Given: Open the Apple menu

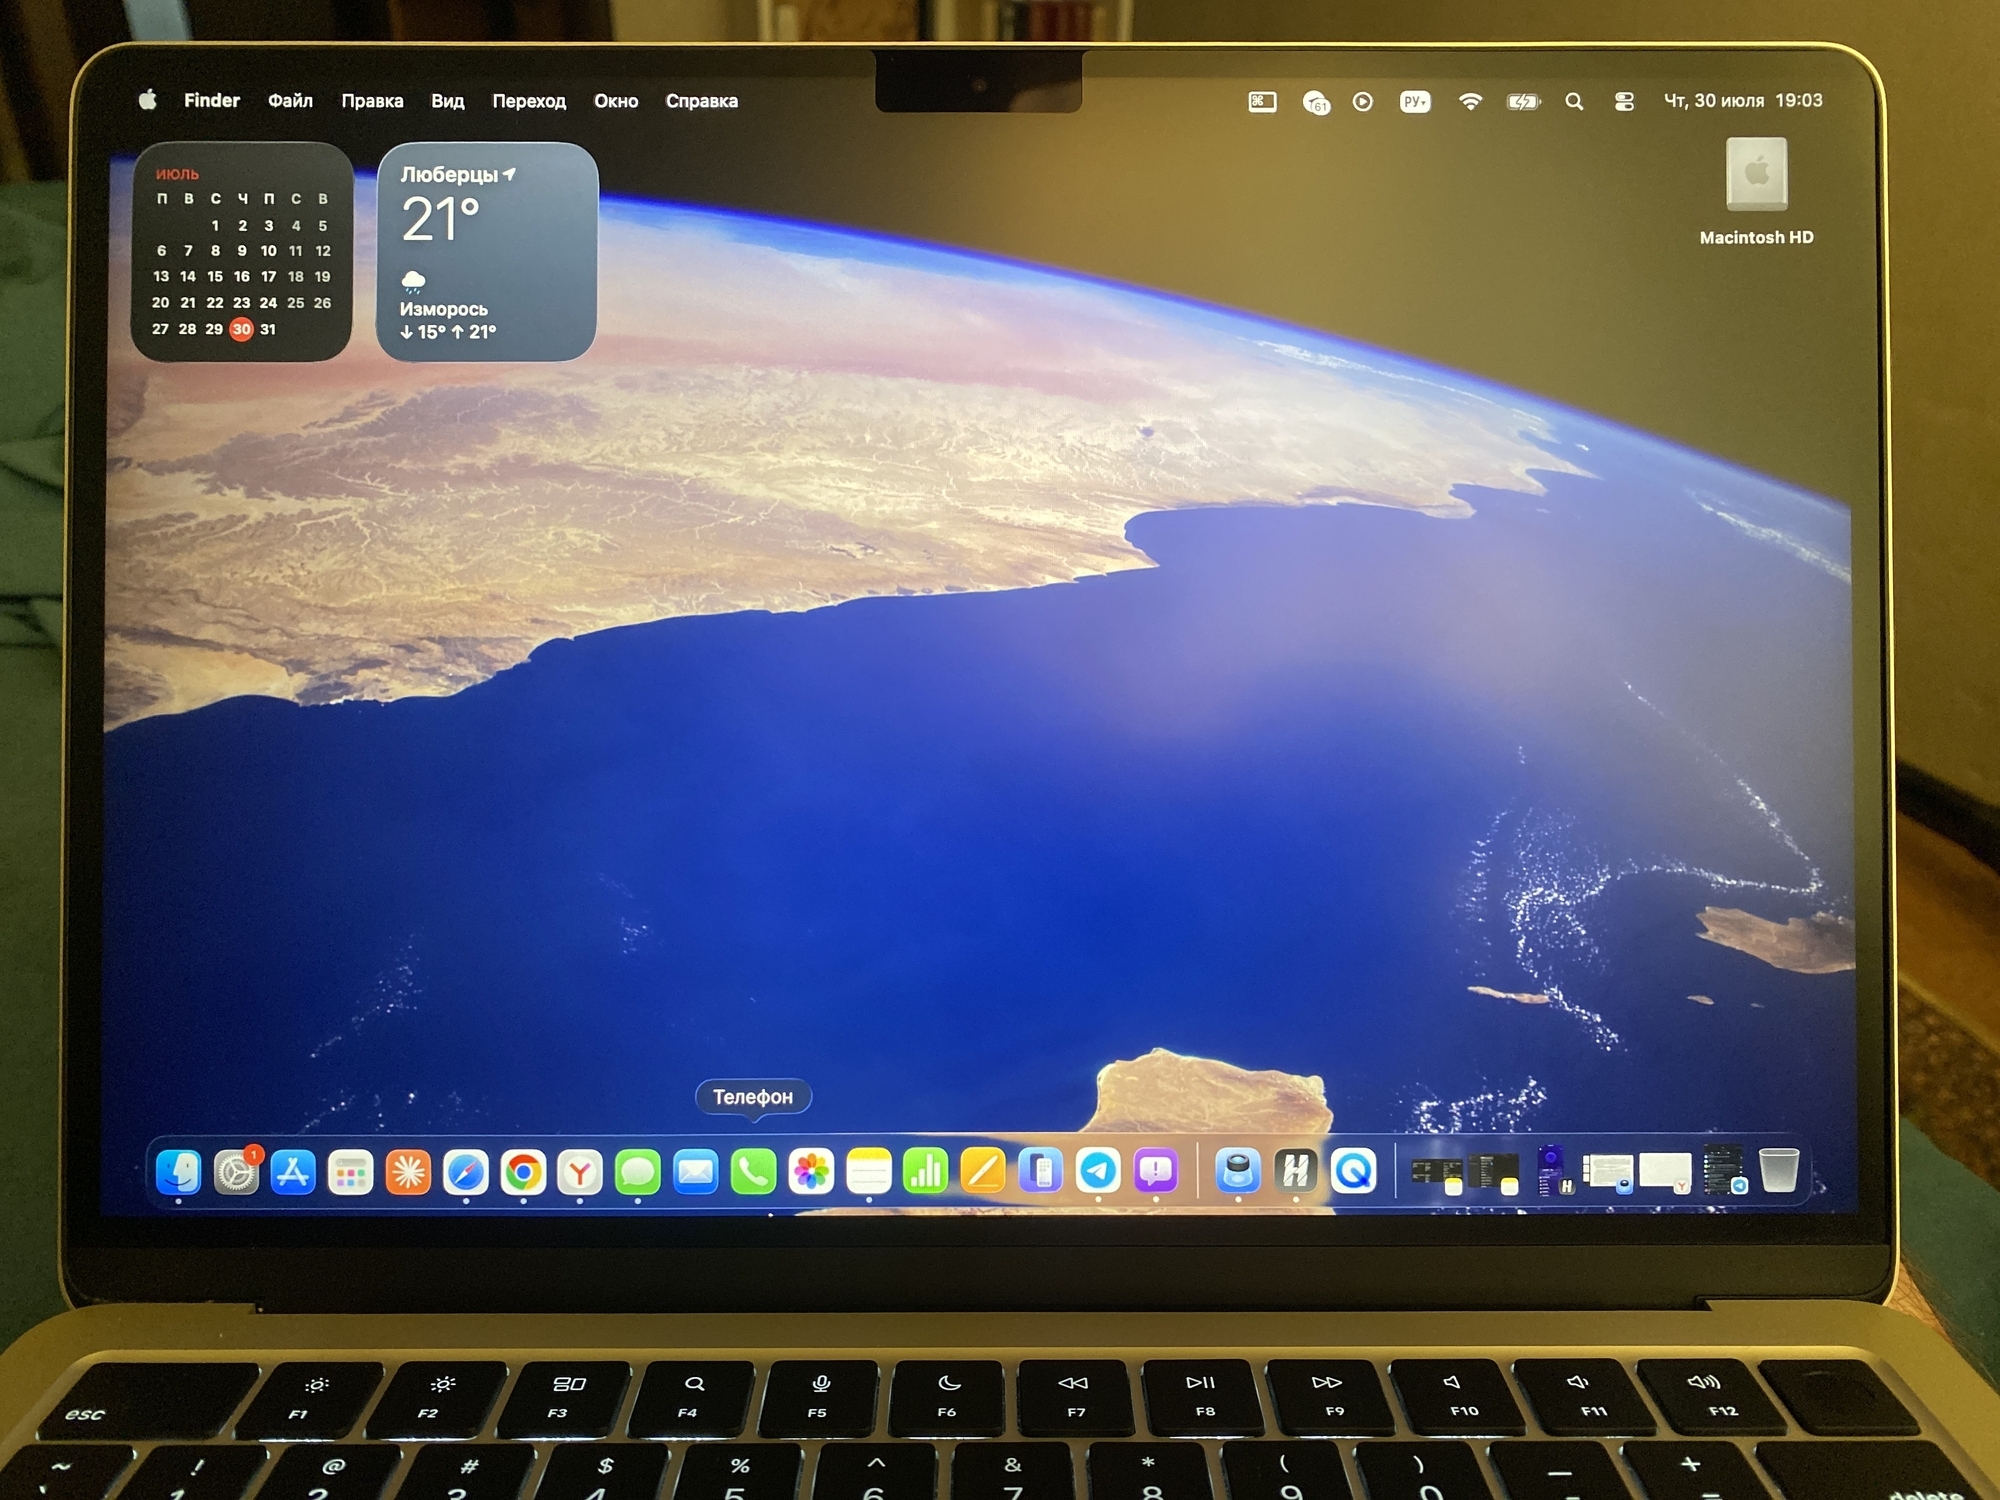Looking at the screenshot, I should pos(148,100).
